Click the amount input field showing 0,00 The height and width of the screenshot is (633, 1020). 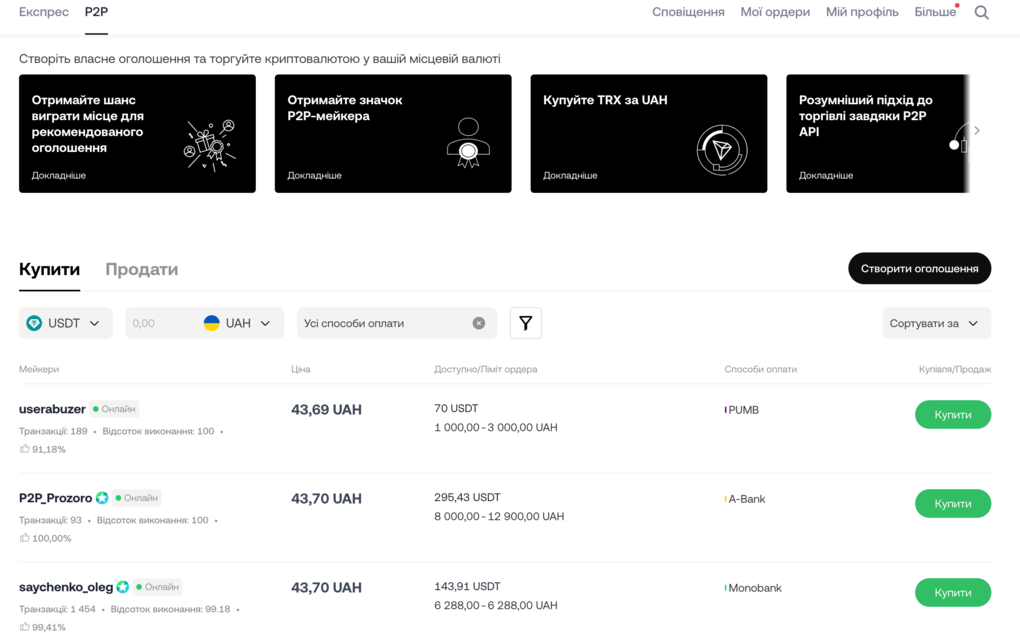(160, 323)
